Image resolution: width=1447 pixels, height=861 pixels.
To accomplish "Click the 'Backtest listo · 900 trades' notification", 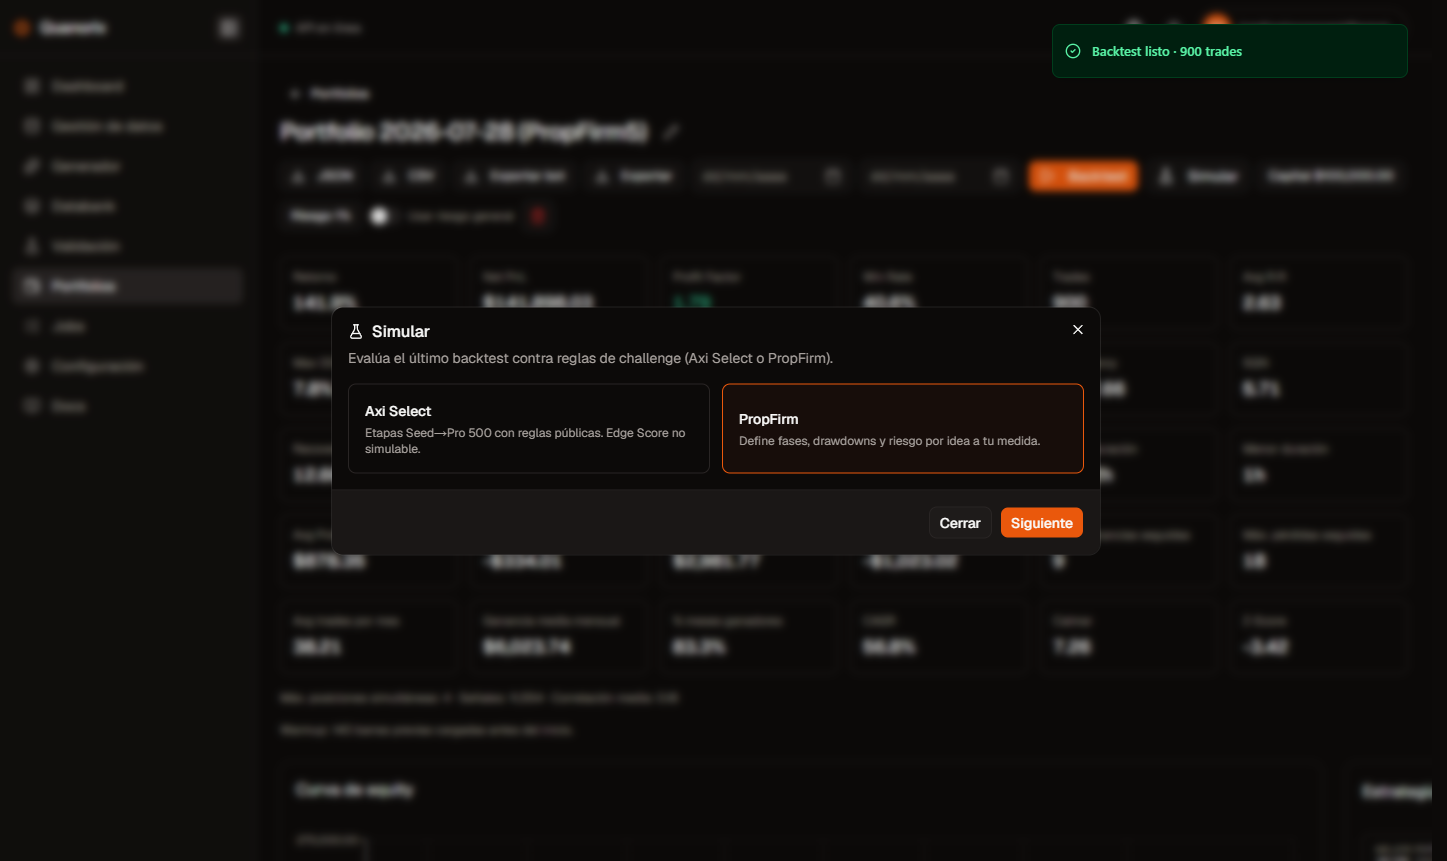I will click(x=1229, y=51).
